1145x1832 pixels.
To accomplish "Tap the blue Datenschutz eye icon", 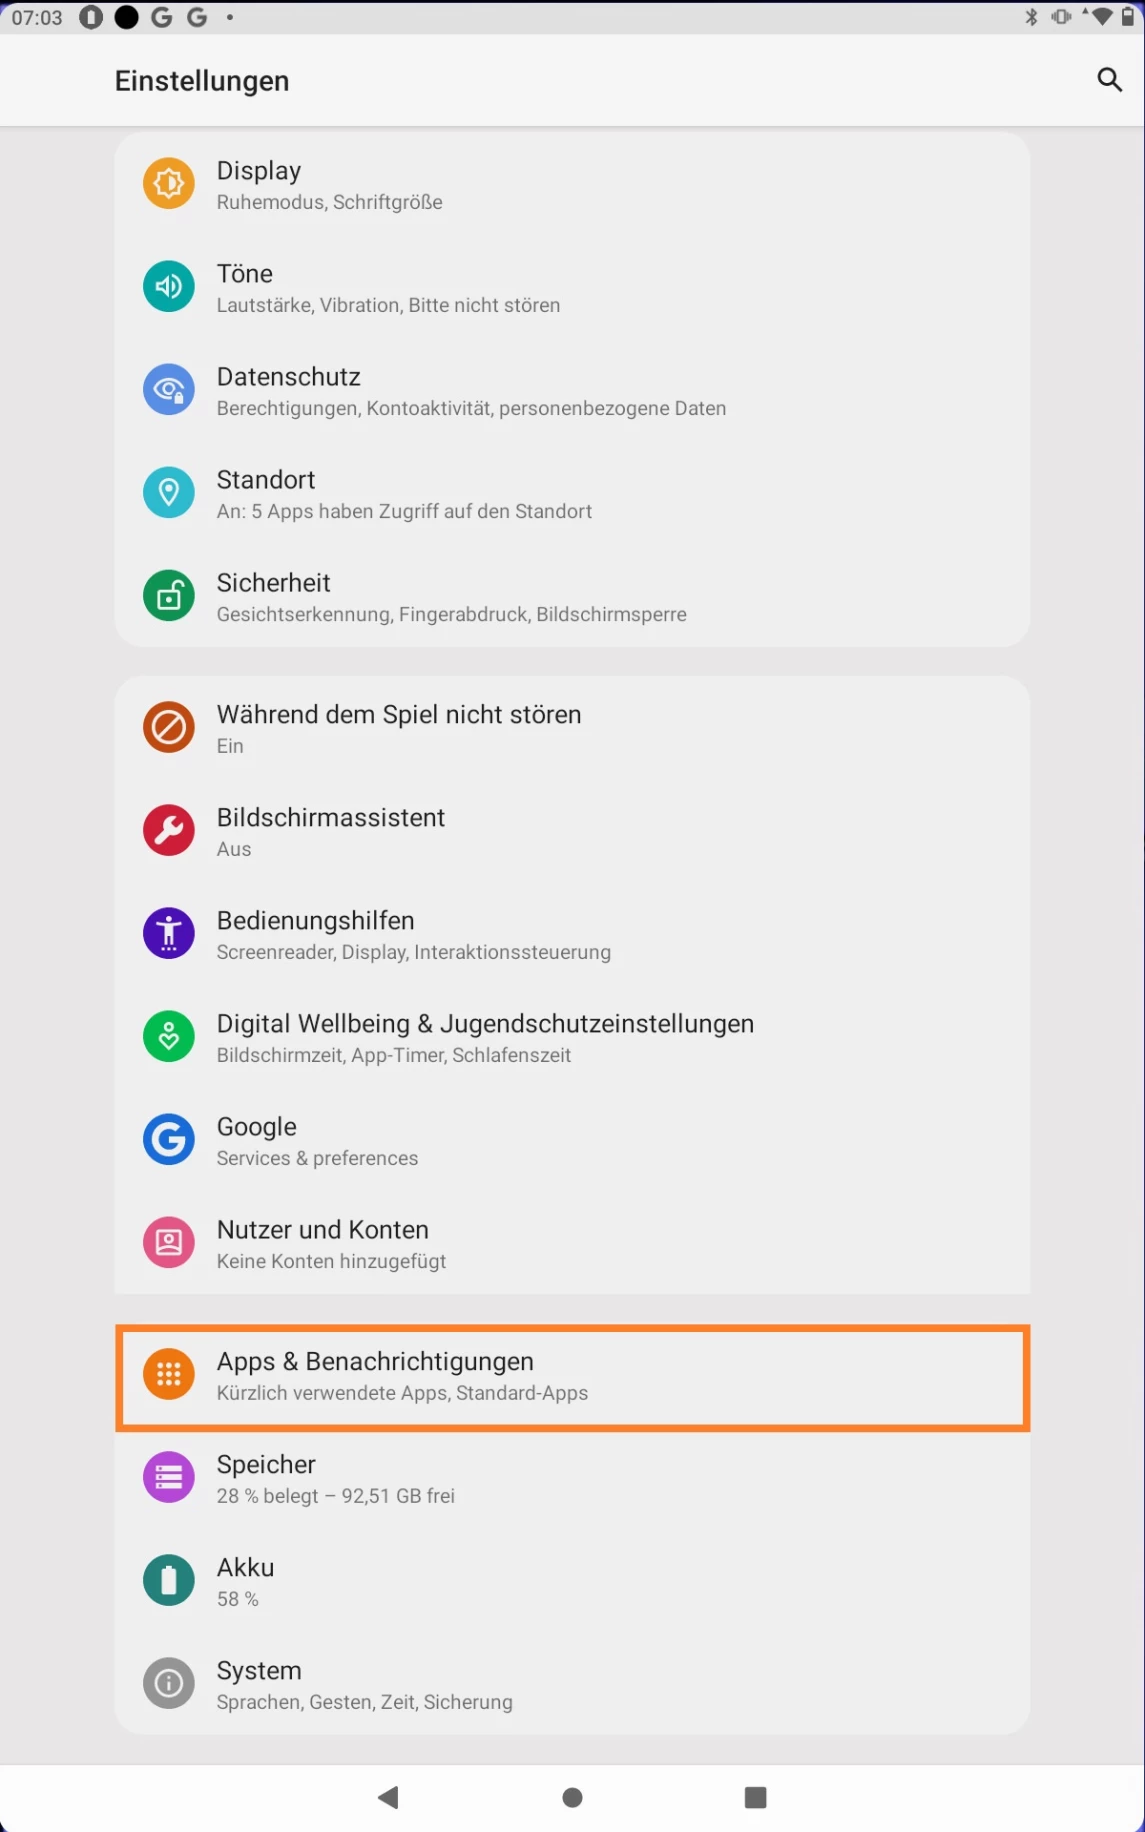I will 169,390.
